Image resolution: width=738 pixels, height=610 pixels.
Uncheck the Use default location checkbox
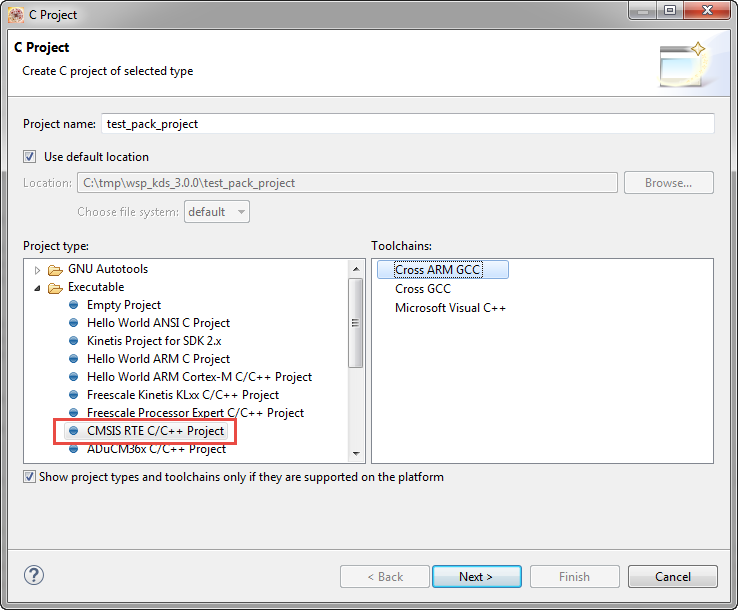[x=30, y=157]
